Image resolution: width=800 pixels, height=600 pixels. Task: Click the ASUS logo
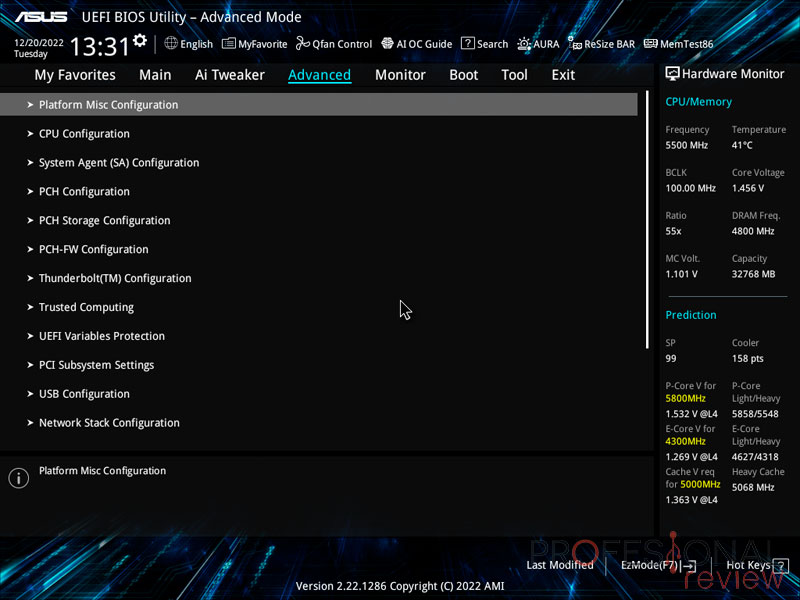point(41,17)
